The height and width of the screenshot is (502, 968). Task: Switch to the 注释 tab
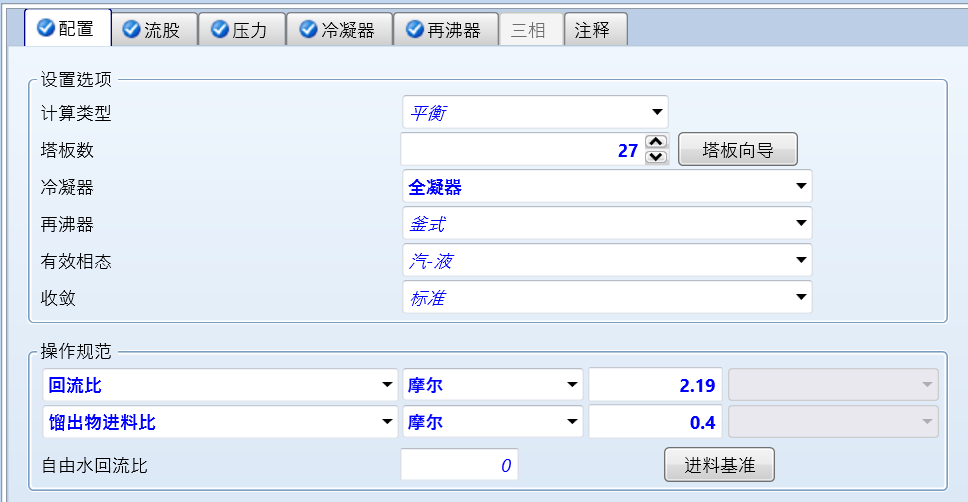[595, 30]
